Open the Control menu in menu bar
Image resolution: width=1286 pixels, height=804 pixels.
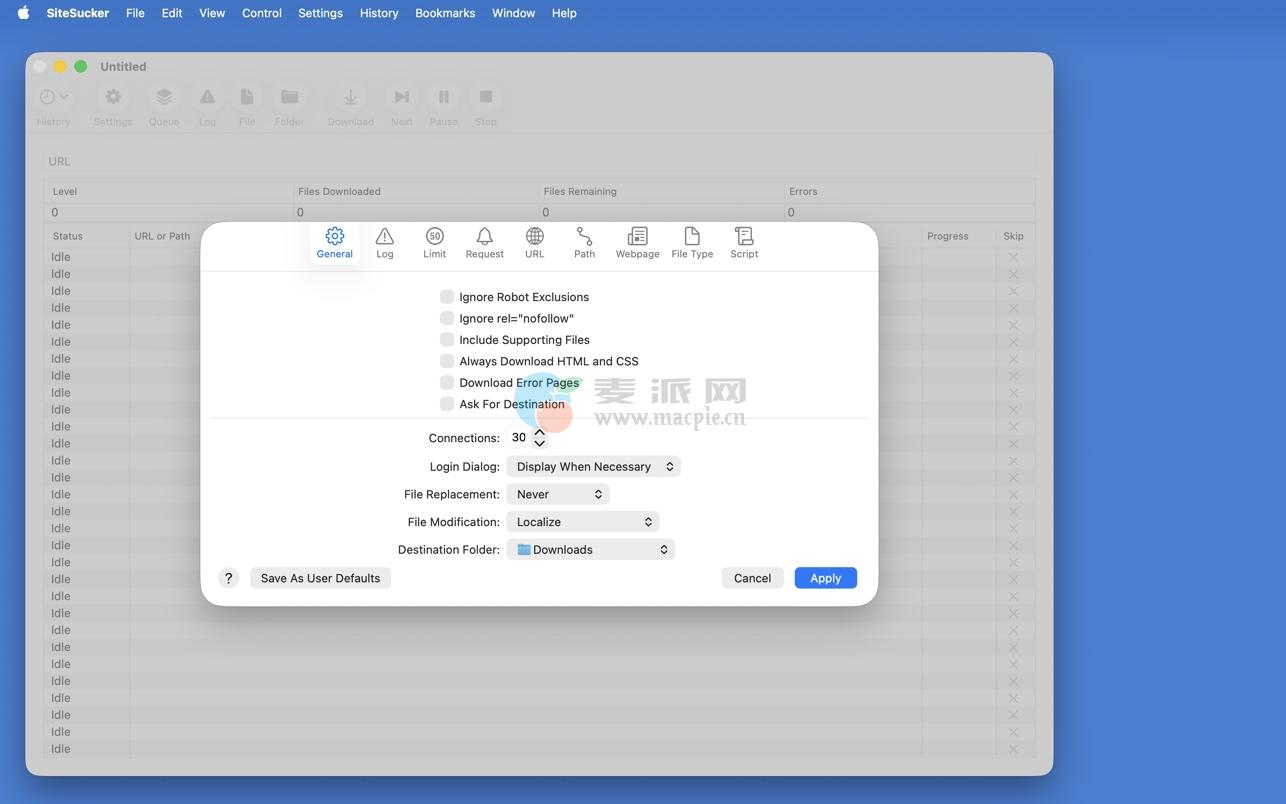[x=261, y=13]
